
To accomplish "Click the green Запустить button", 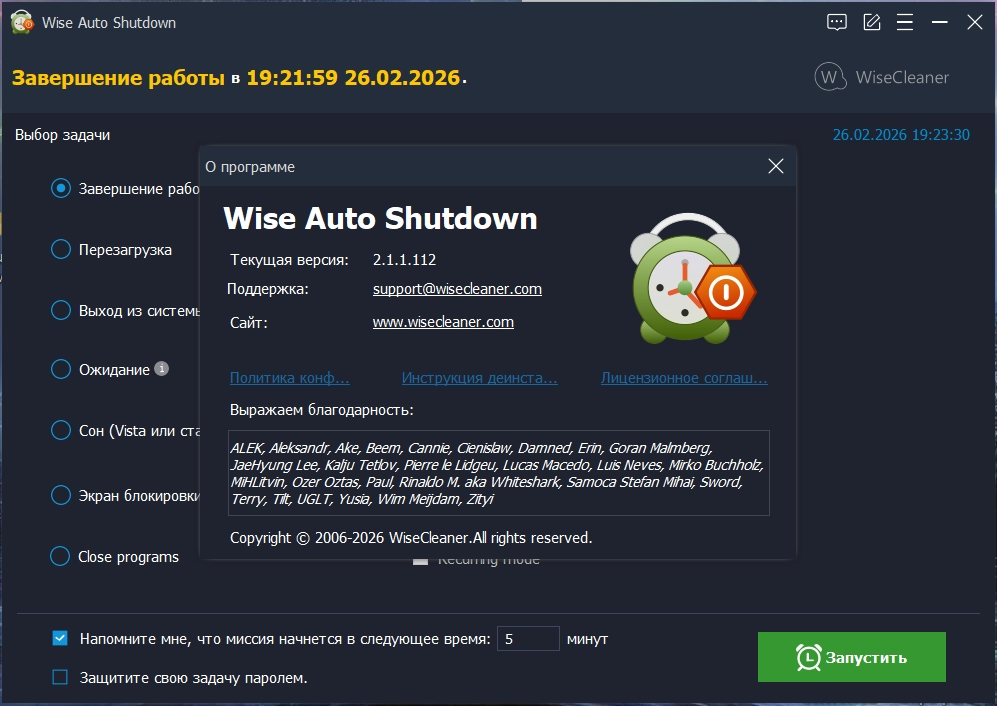I will tap(851, 657).
